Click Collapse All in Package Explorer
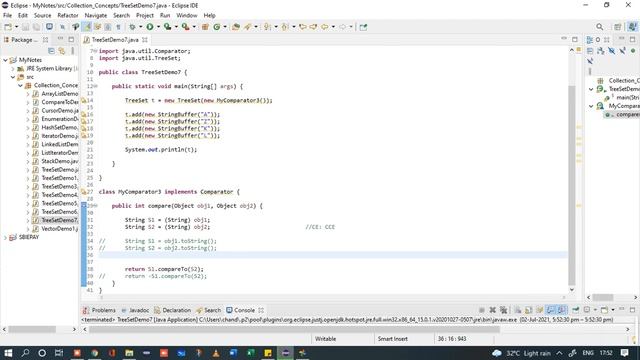640x360 pixels. click(x=51, y=51)
